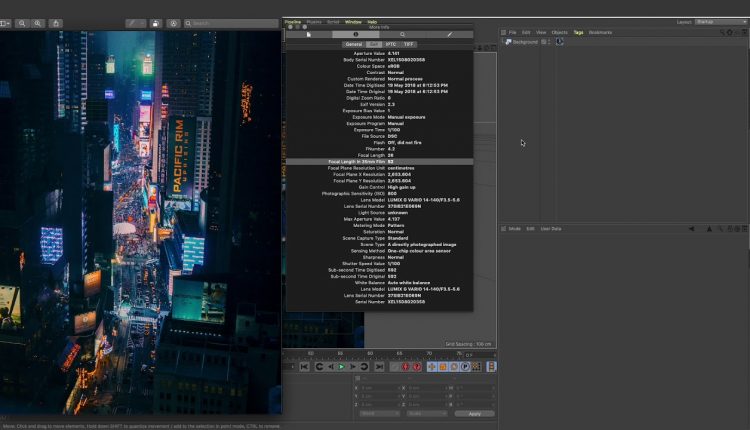
Task: Open Bookmarks menu in Object Manager
Action: point(600,33)
